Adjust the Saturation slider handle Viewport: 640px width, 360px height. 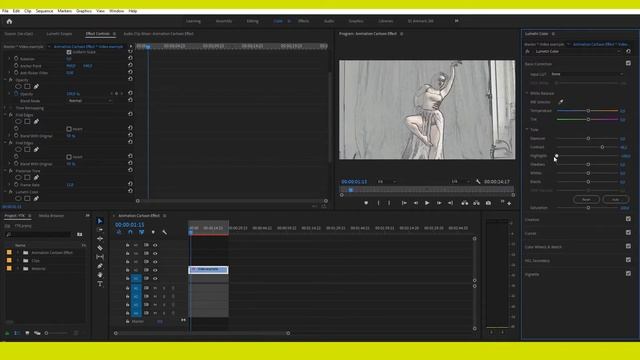588,208
